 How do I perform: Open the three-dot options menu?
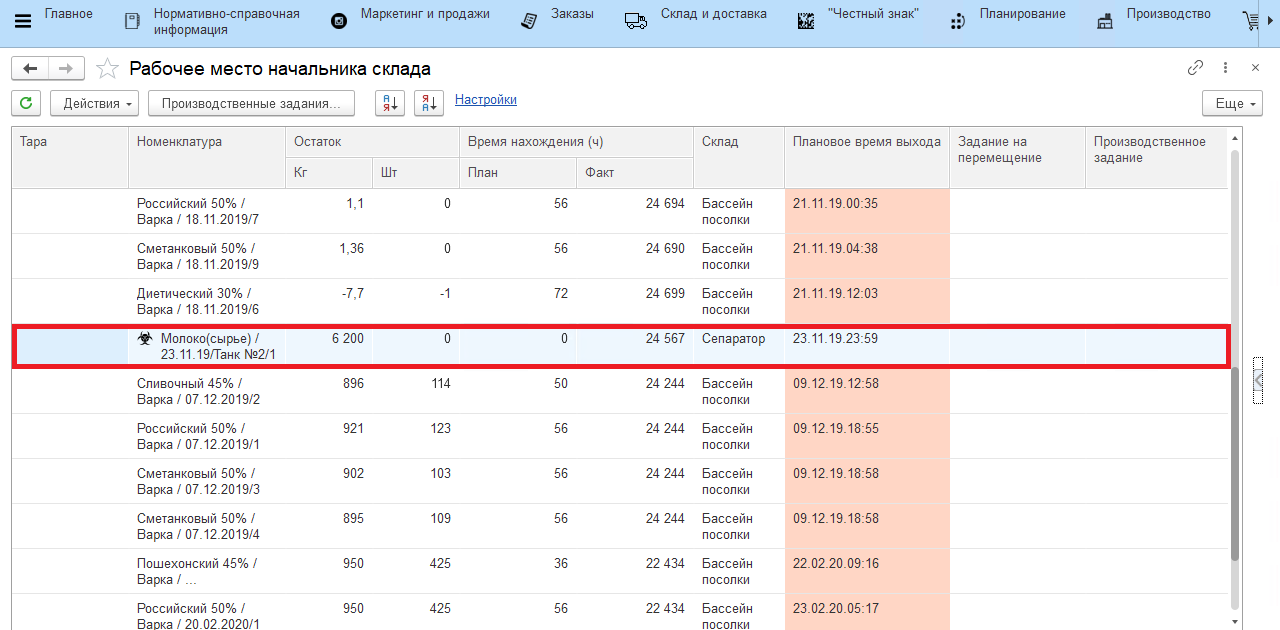tap(1225, 68)
